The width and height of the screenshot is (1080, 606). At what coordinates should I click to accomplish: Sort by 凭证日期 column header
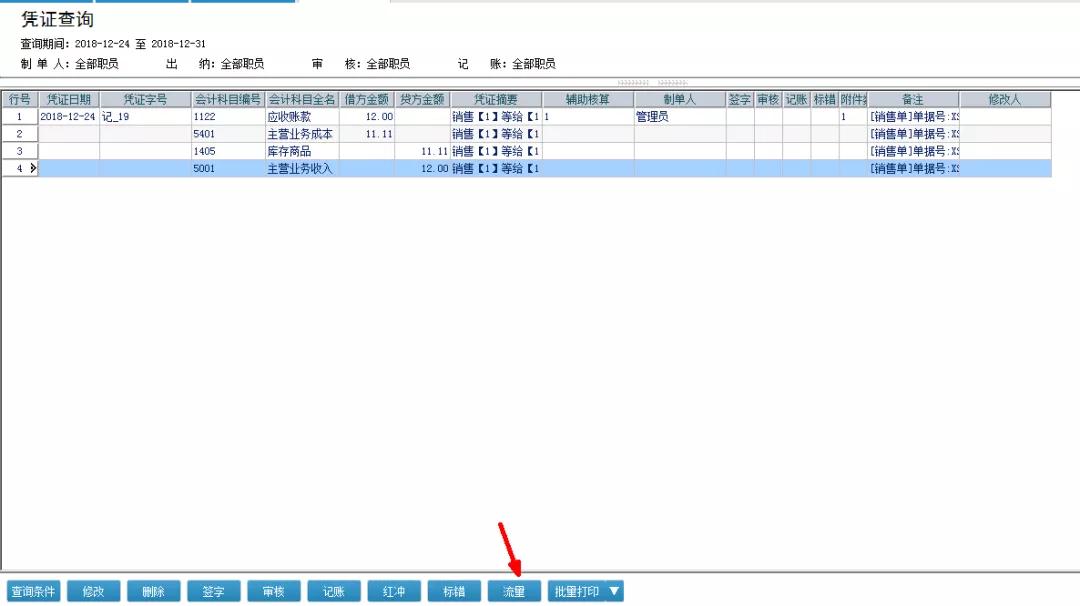(69, 100)
